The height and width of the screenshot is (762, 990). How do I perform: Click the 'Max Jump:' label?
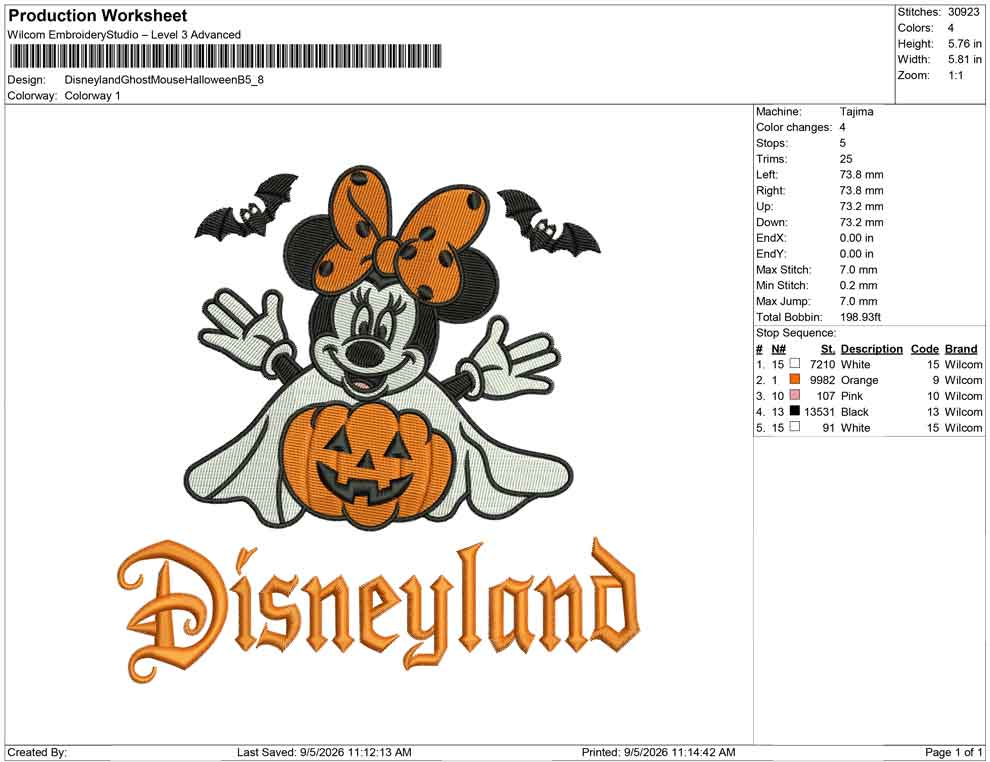pyautogui.click(x=783, y=301)
